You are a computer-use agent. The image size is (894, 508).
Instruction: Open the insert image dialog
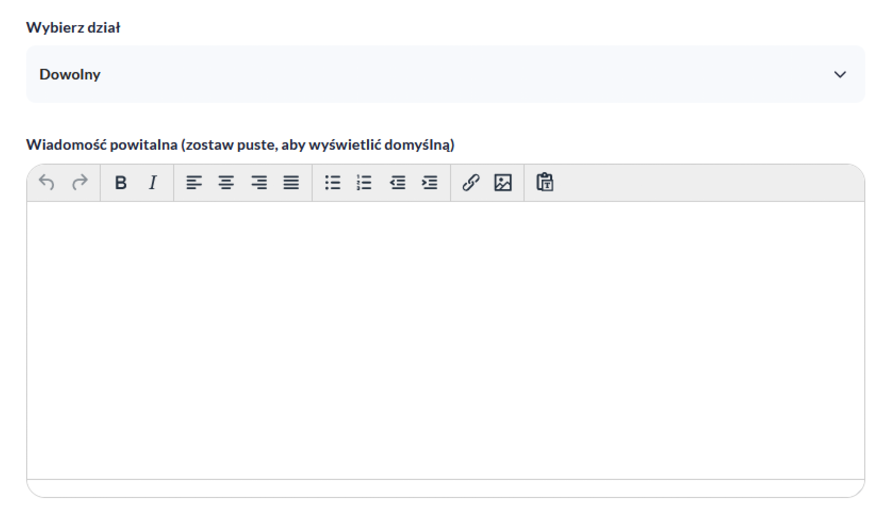point(503,183)
